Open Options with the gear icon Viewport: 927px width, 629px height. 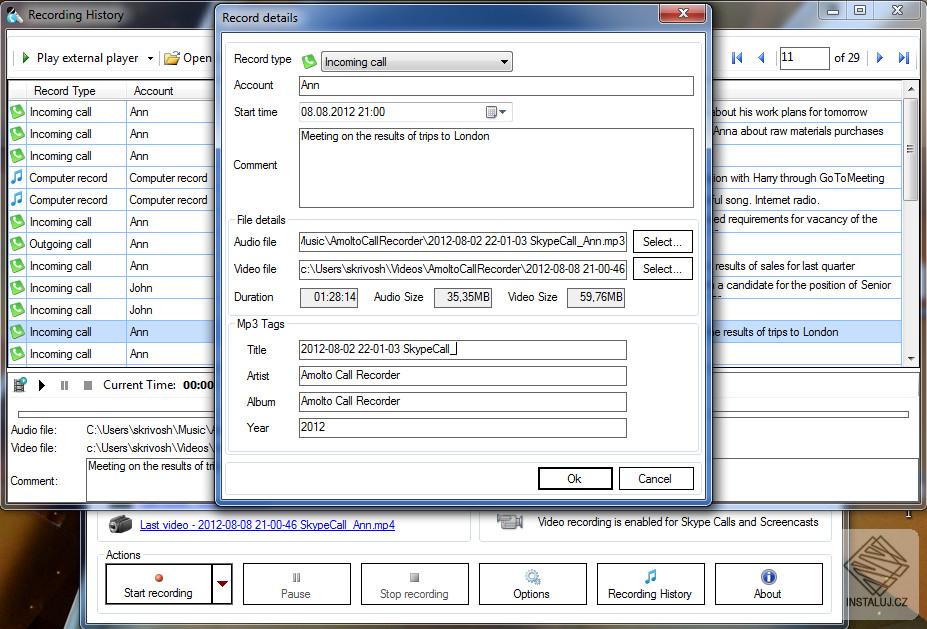tap(533, 584)
